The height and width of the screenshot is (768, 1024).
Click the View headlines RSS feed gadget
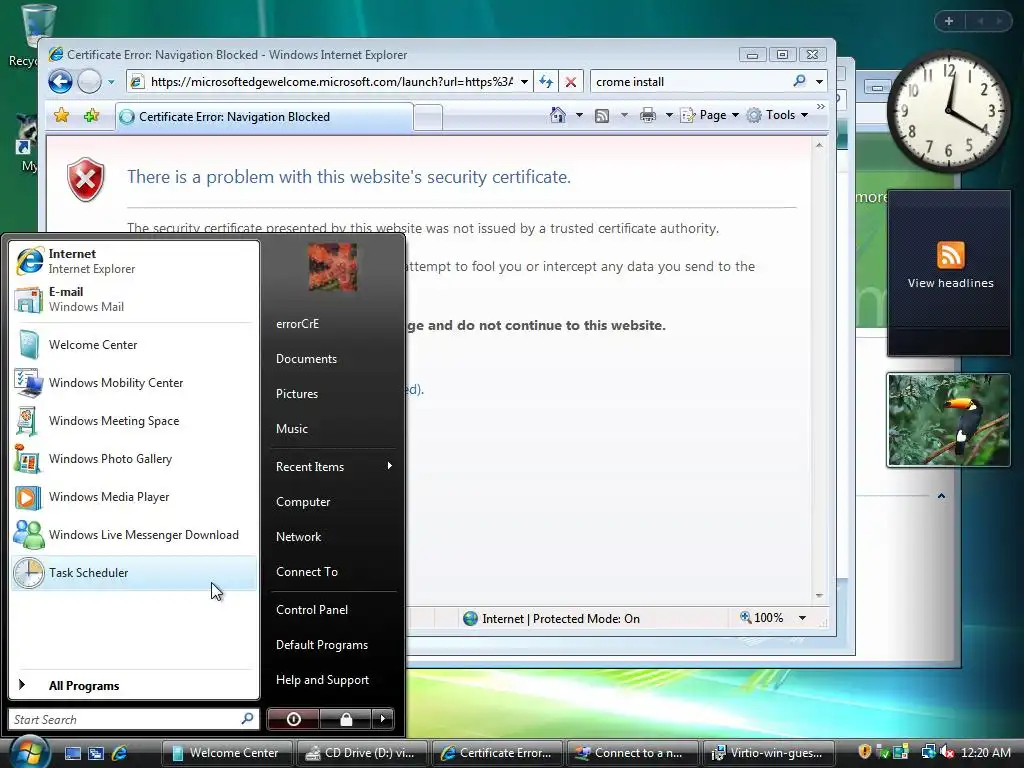pos(950,273)
